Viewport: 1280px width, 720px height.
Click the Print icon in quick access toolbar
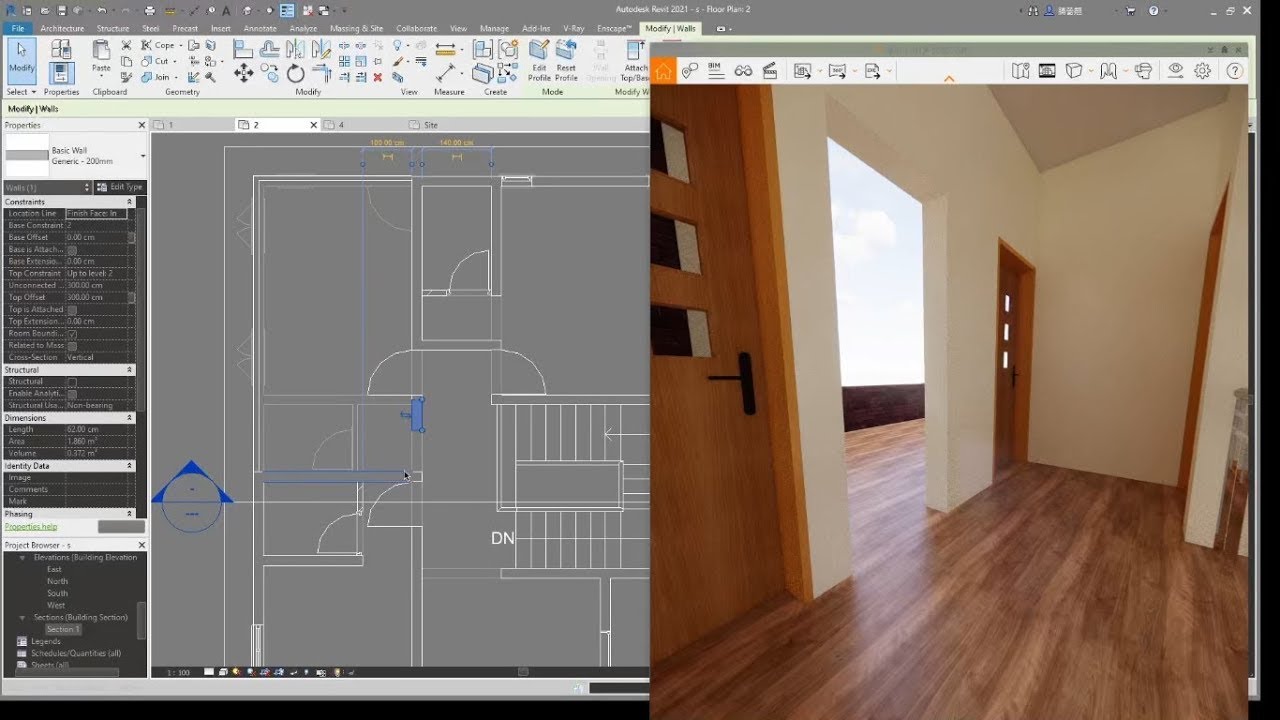[x=150, y=11]
